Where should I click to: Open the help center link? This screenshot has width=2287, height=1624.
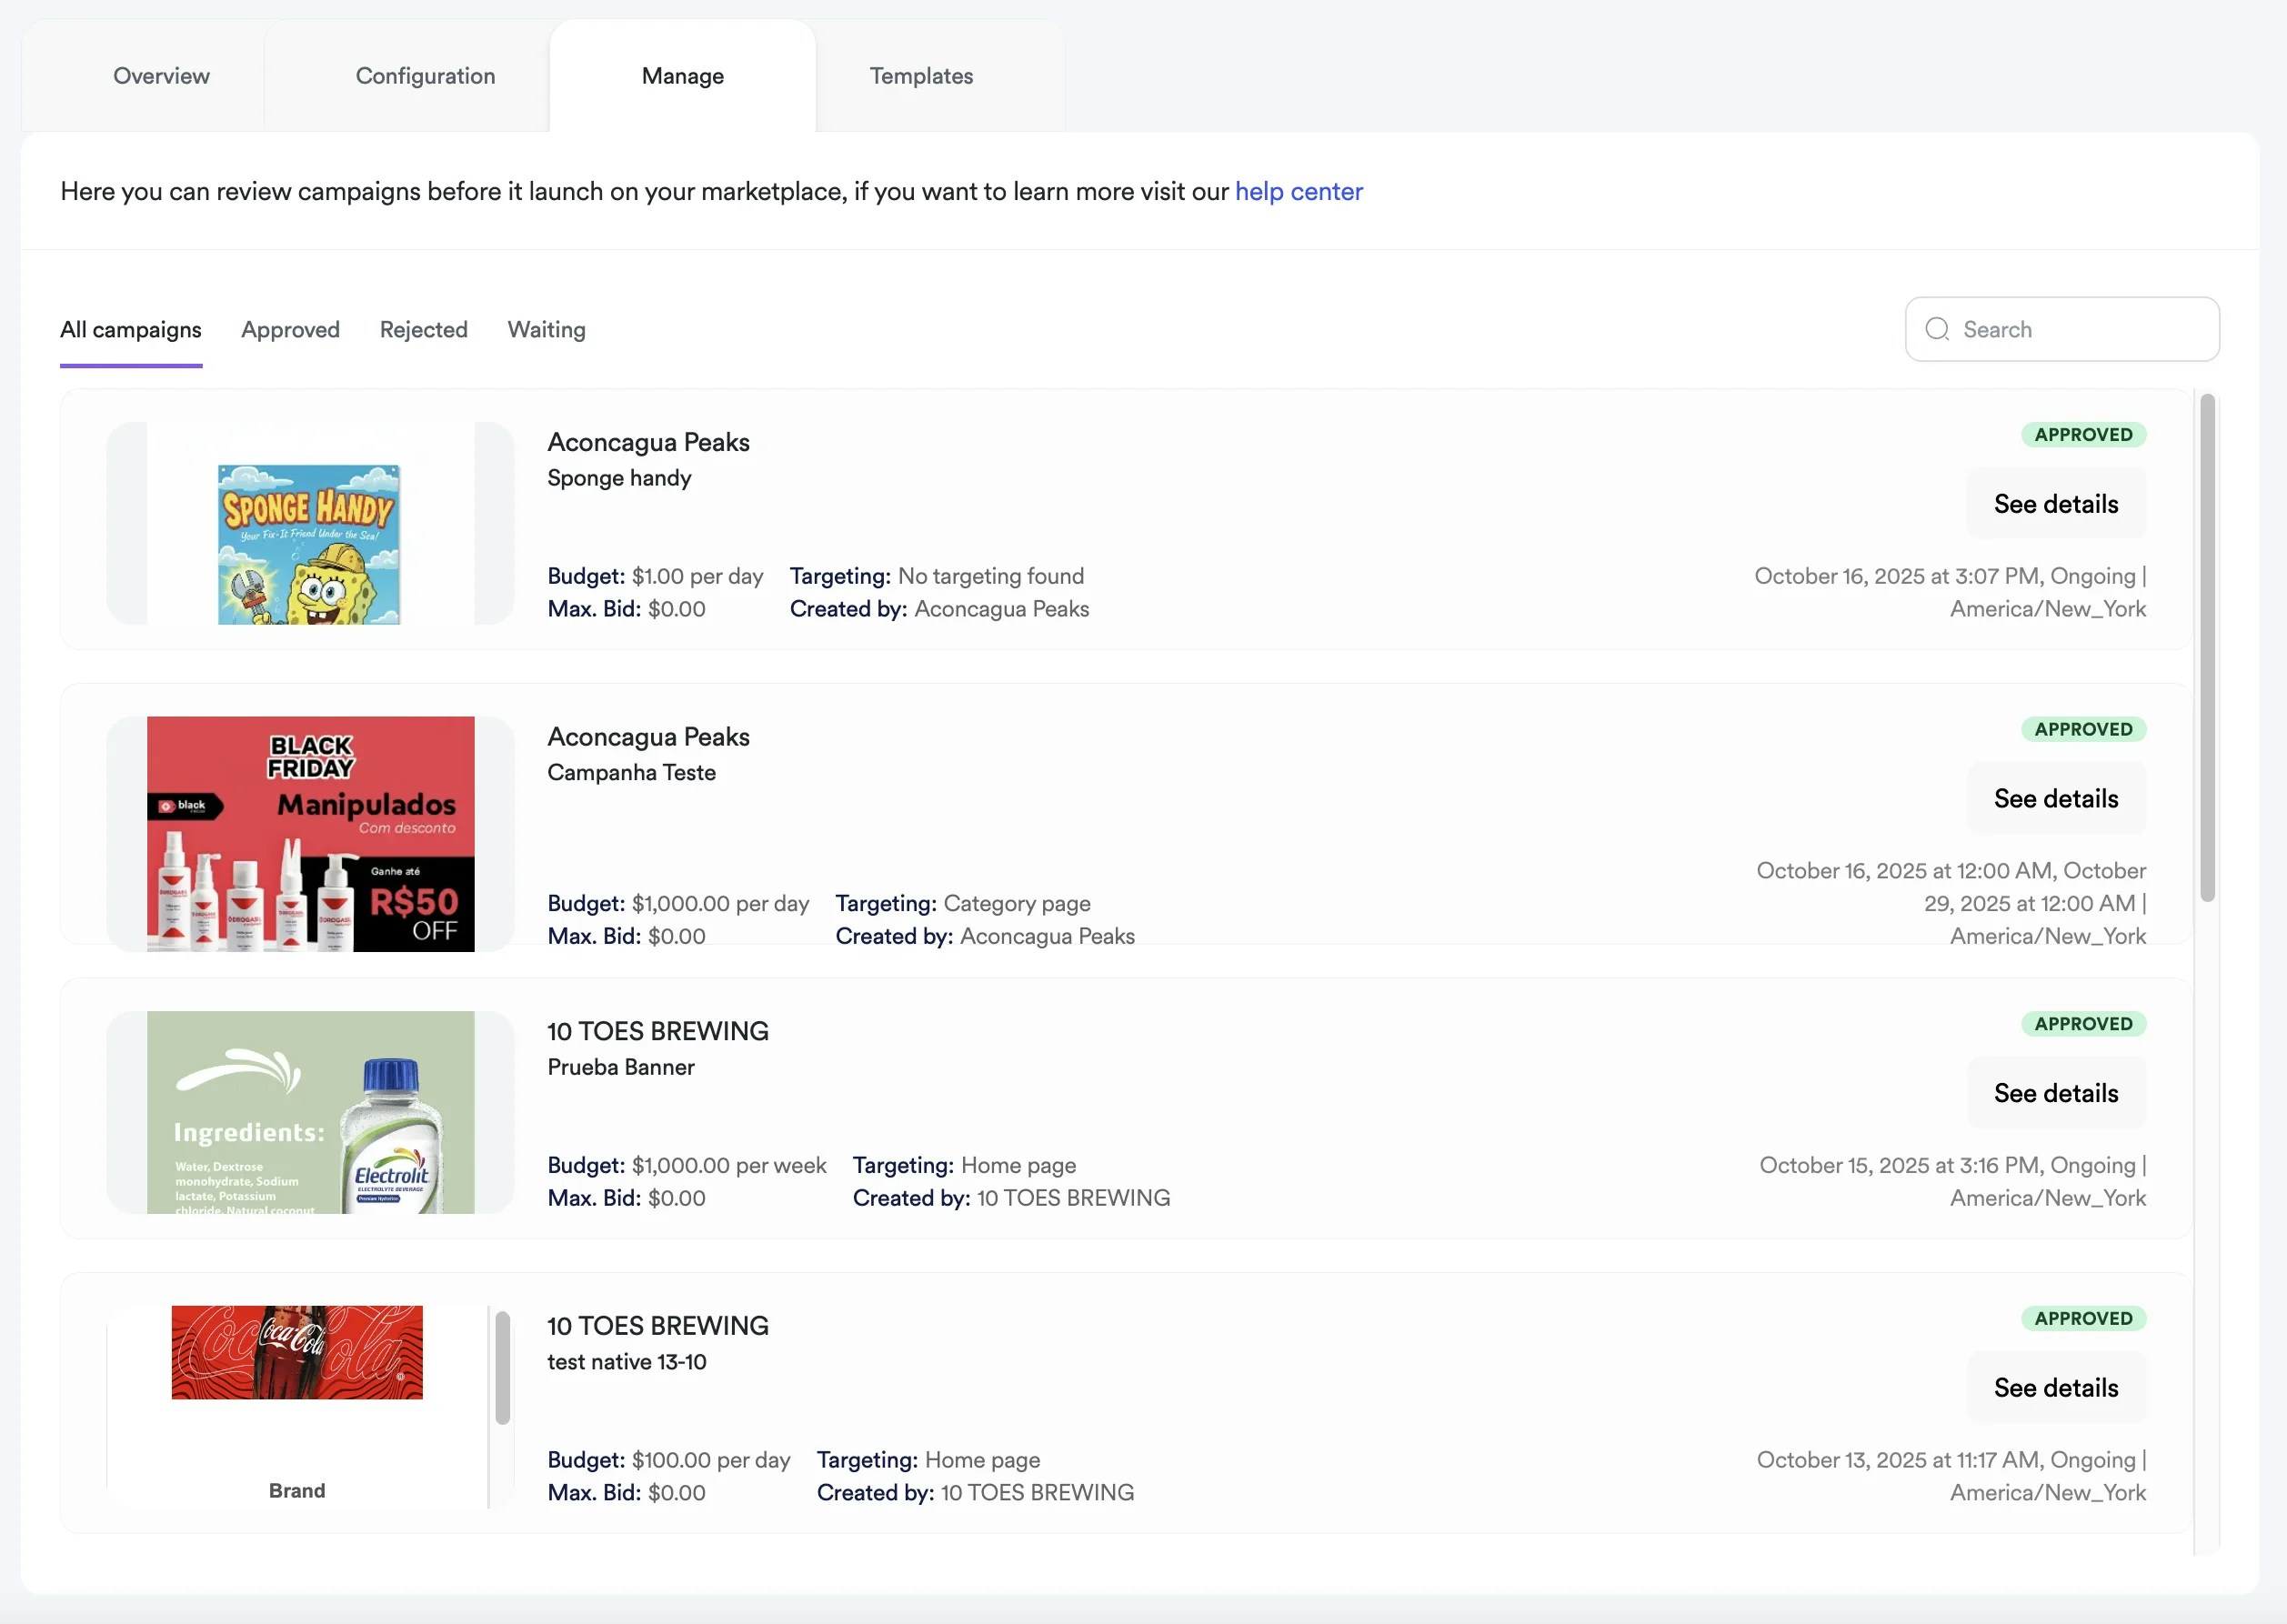[x=1298, y=191]
